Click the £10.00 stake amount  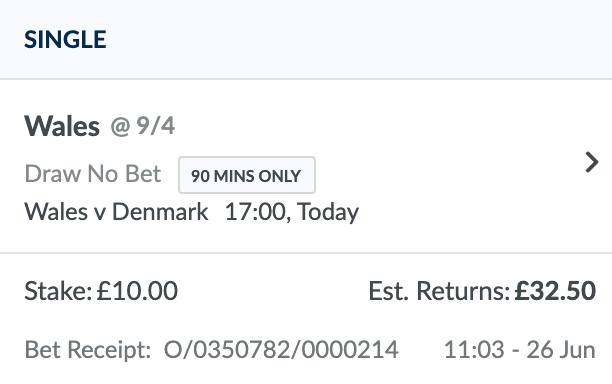pyautogui.click(x=137, y=291)
